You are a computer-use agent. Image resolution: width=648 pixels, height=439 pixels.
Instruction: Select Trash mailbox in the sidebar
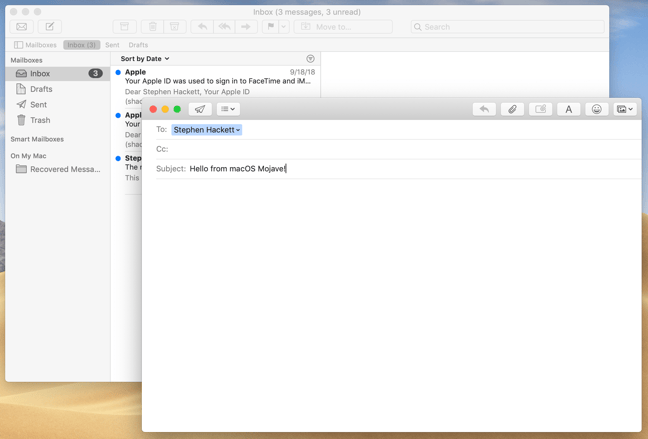pyautogui.click(x=58, y=120)
